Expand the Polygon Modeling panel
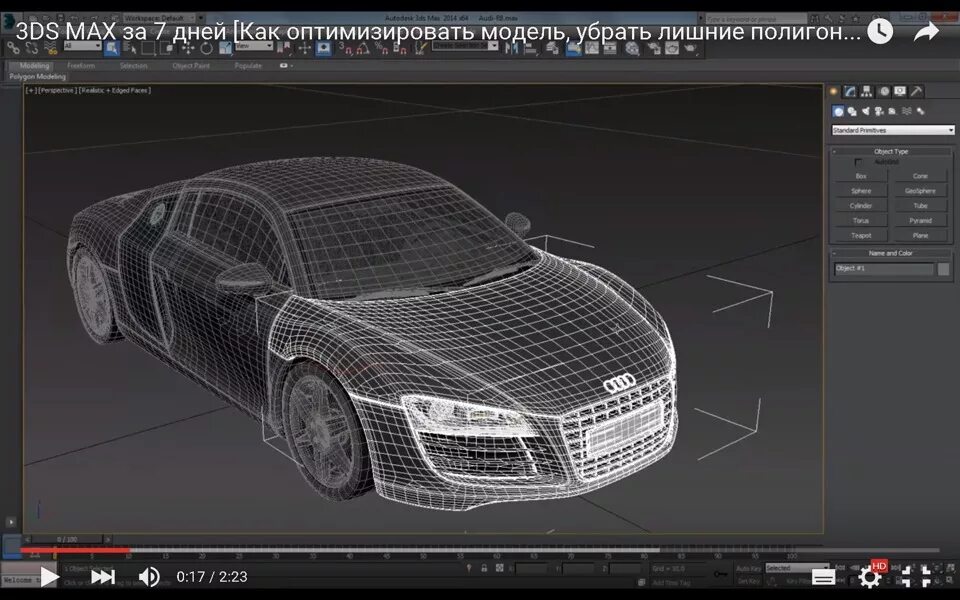 click(37, 77)
